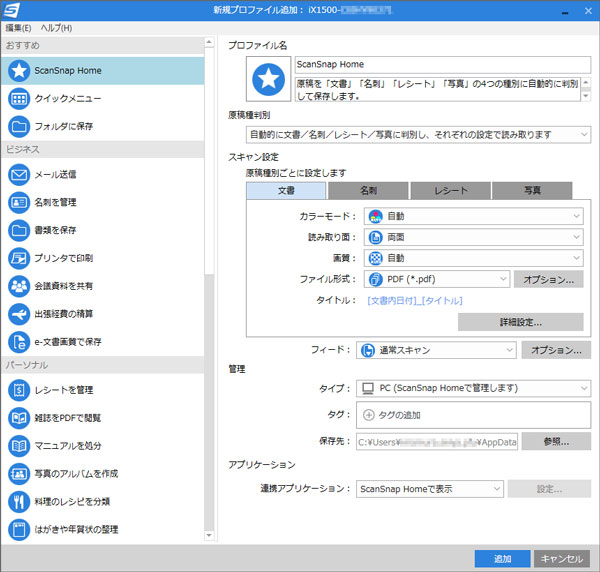The width and height of the screenshot is (600, 572).
Task: Select the 雑誌をPDFで閲覧 book icon
Action: (19, 418)
